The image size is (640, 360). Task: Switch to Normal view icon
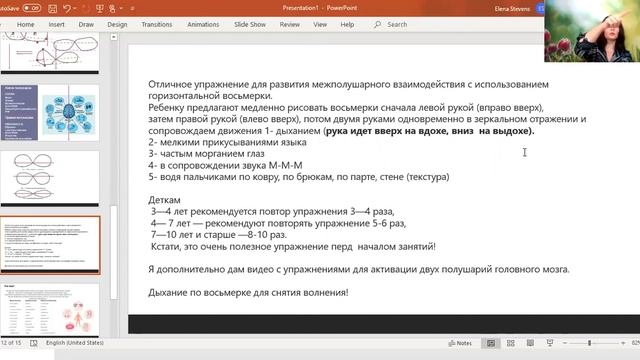[491, 343]
